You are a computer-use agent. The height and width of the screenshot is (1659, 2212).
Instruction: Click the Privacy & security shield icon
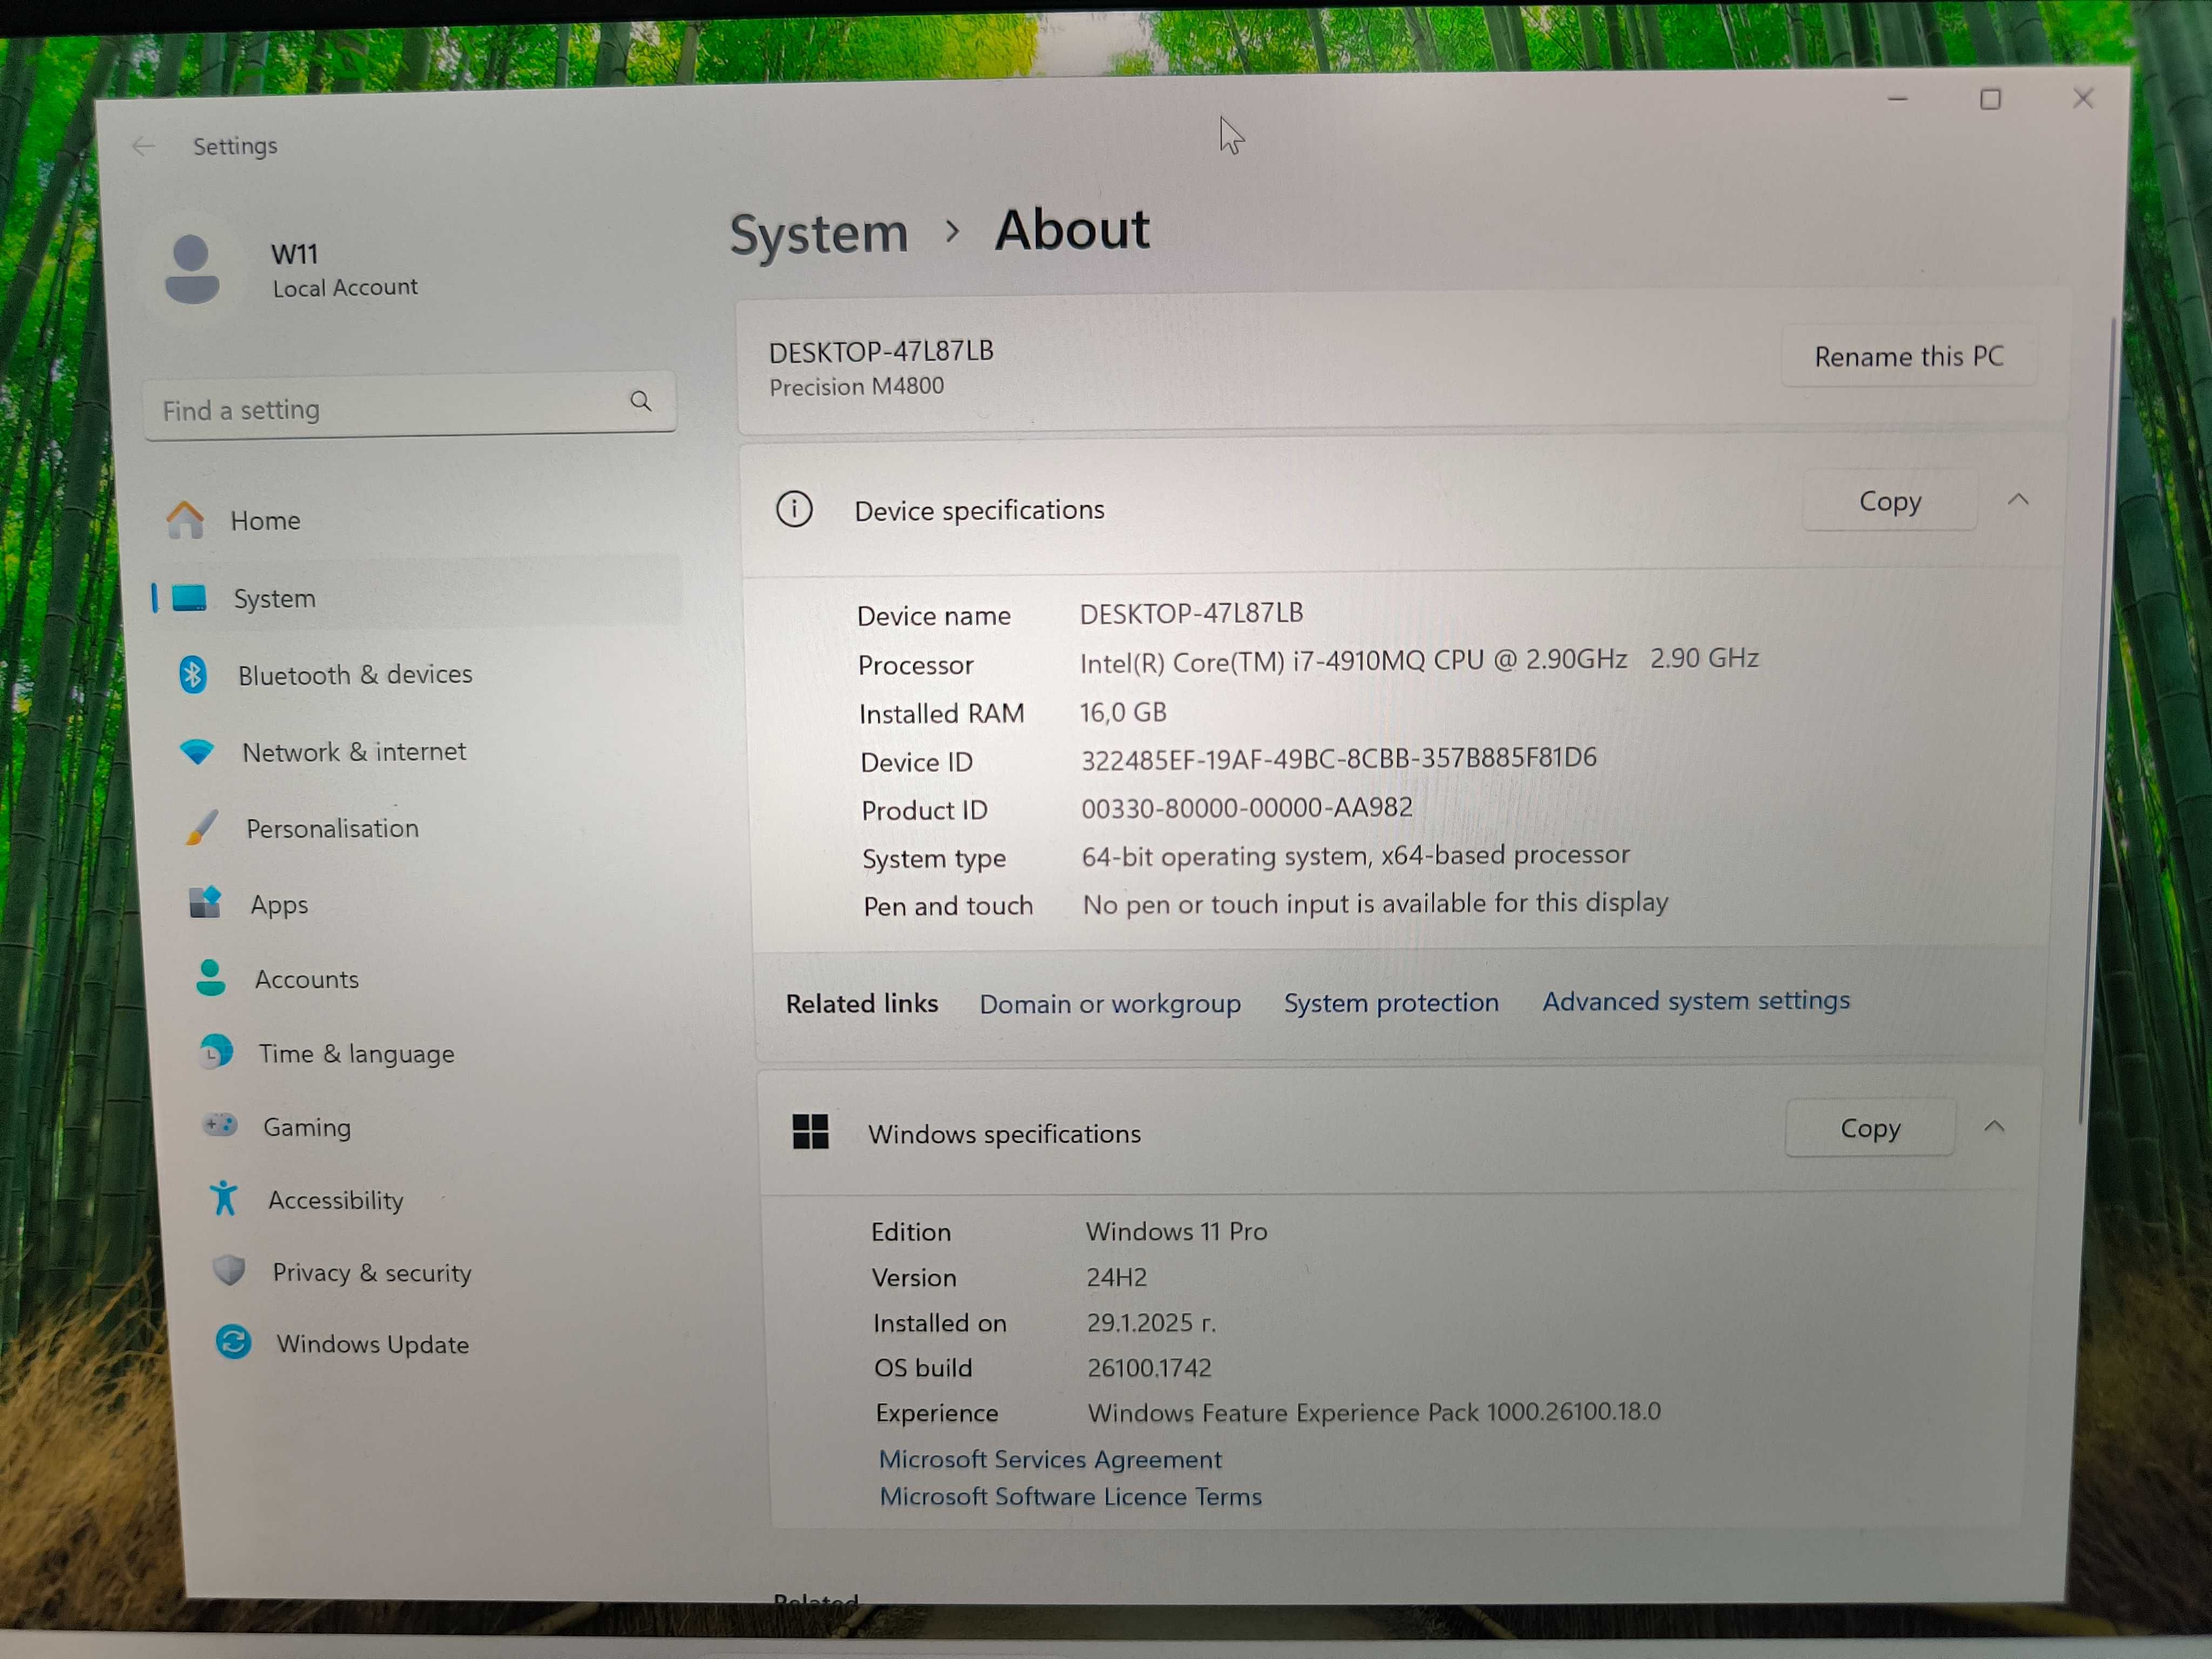(229, 1271)
